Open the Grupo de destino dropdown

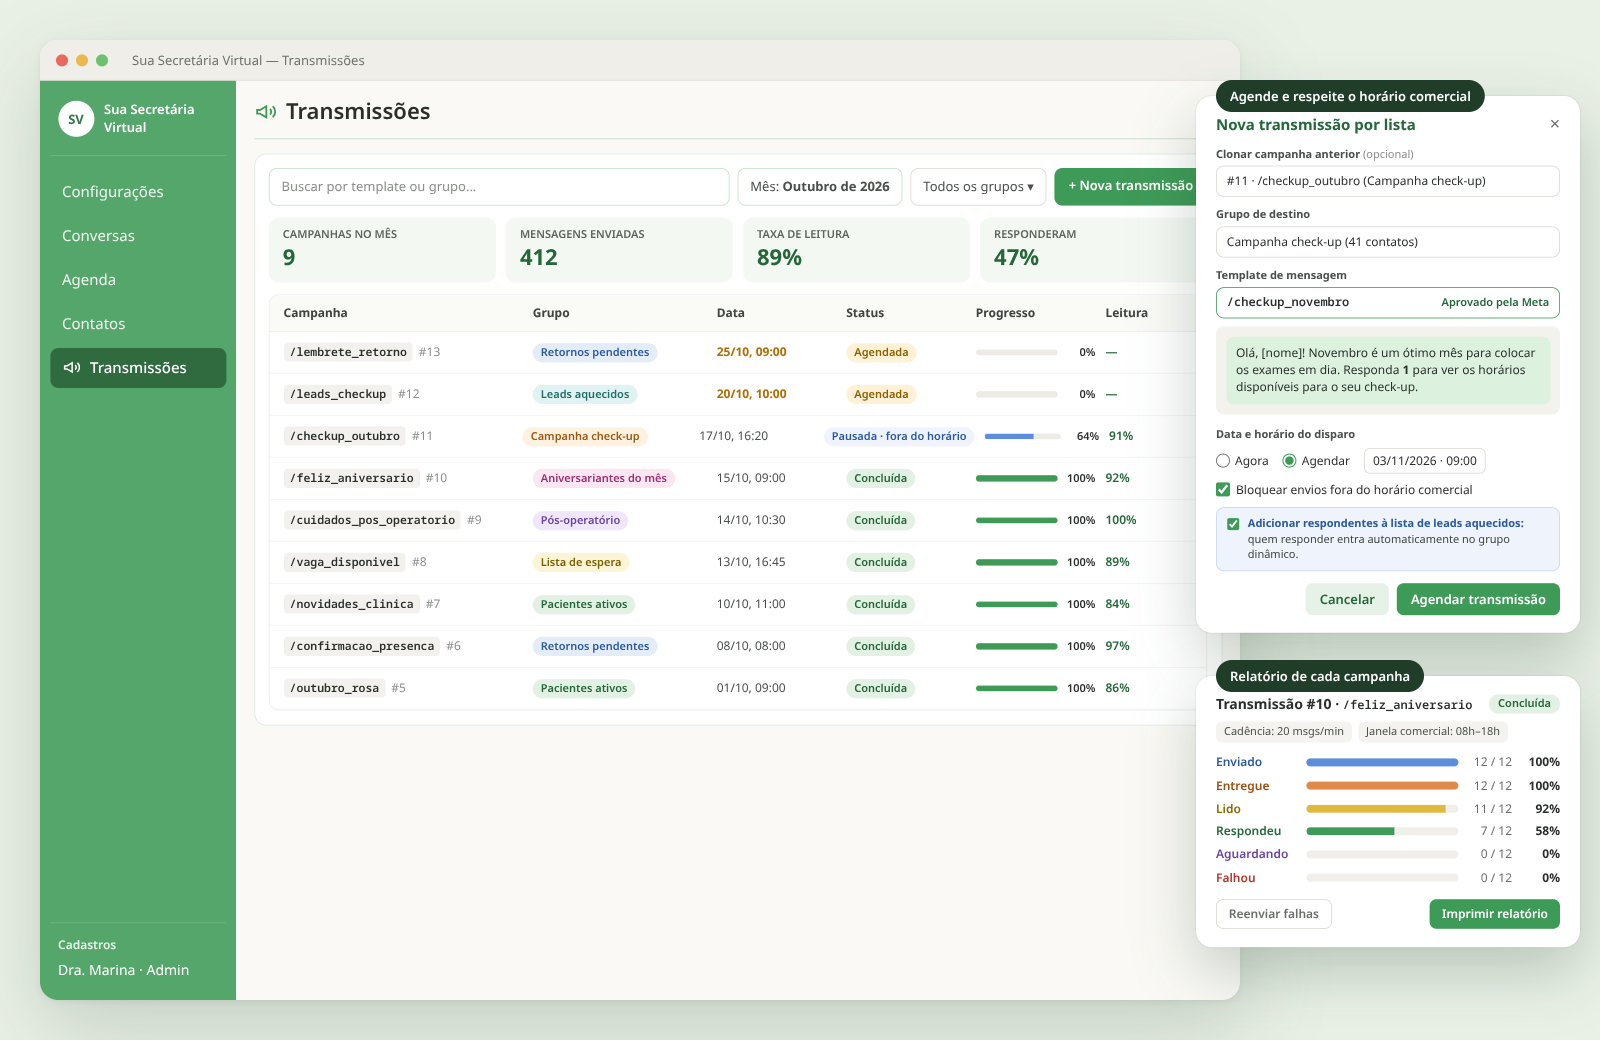(x=1387, y=242)
